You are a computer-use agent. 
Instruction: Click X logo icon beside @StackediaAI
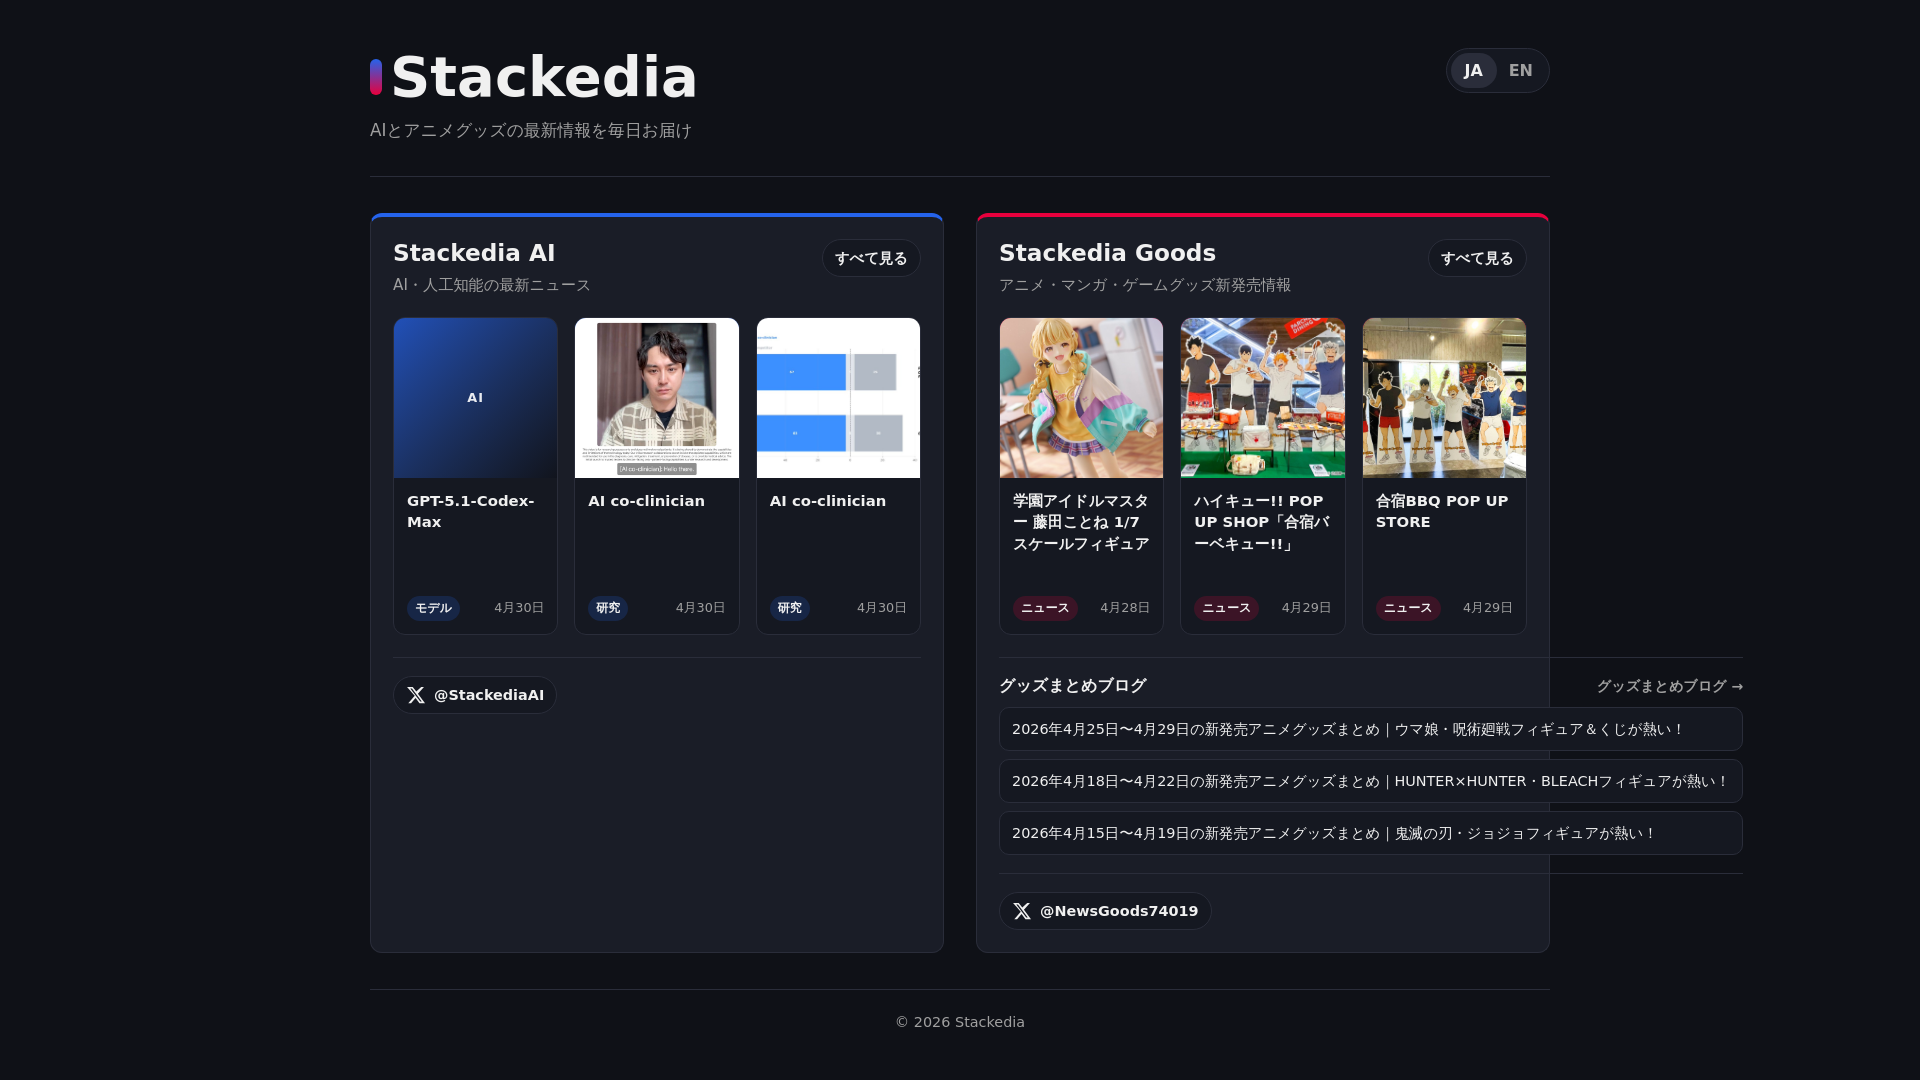pos(416,695)
